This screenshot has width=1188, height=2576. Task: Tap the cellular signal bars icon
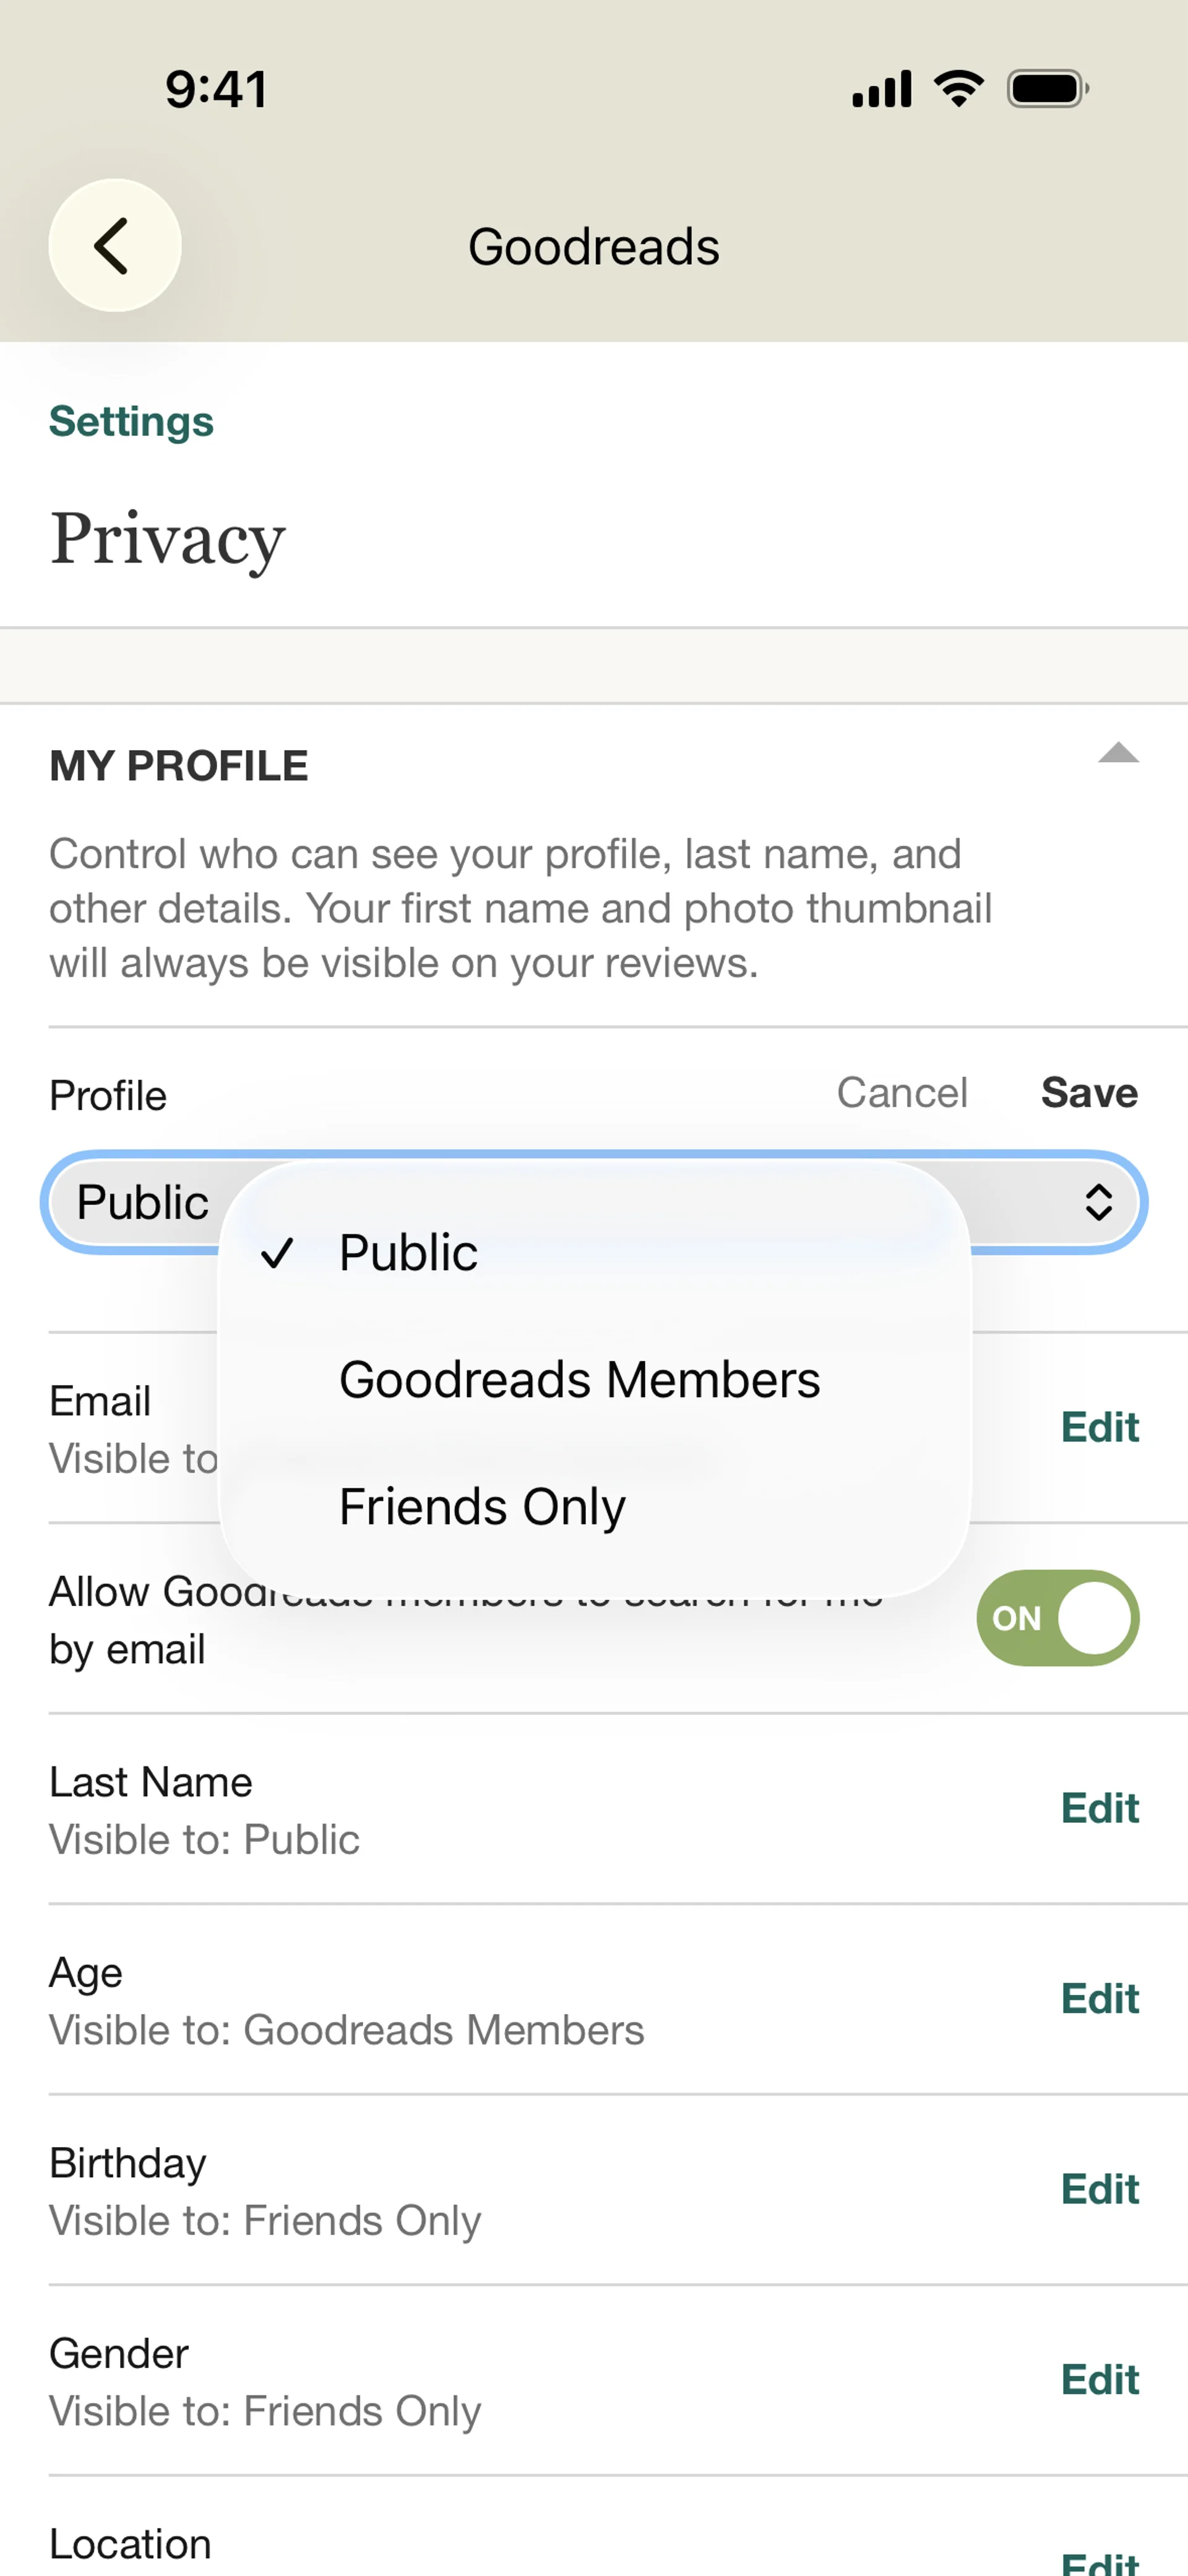881,89
